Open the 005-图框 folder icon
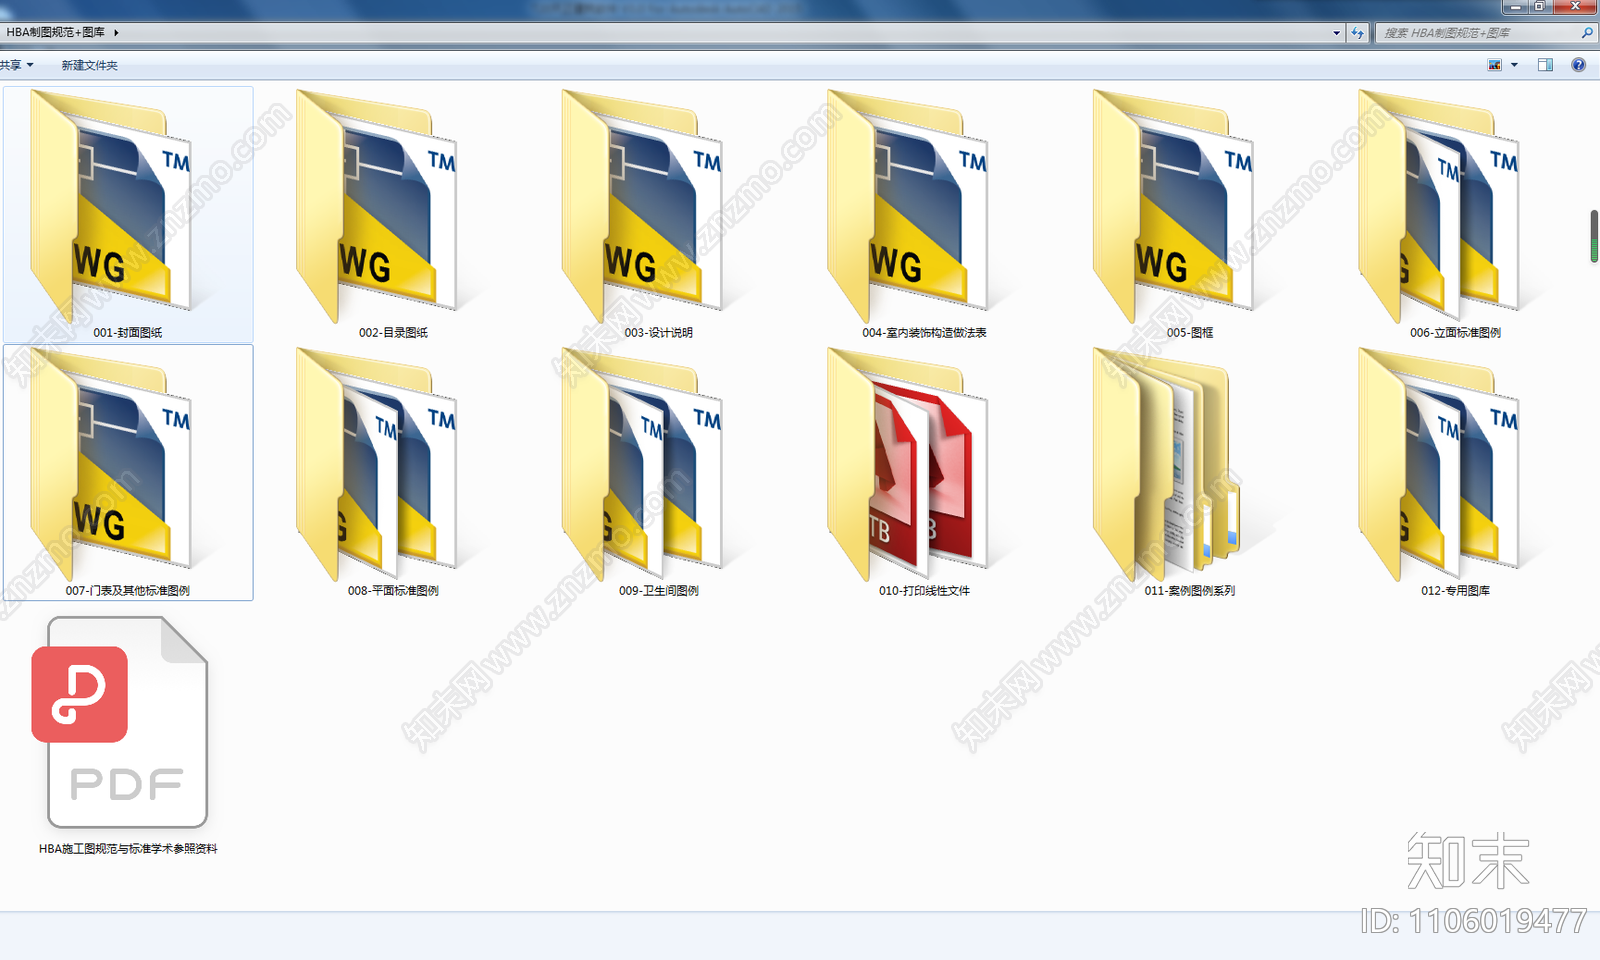Screen dimensions: 1600x960 tap(1174, 205)
